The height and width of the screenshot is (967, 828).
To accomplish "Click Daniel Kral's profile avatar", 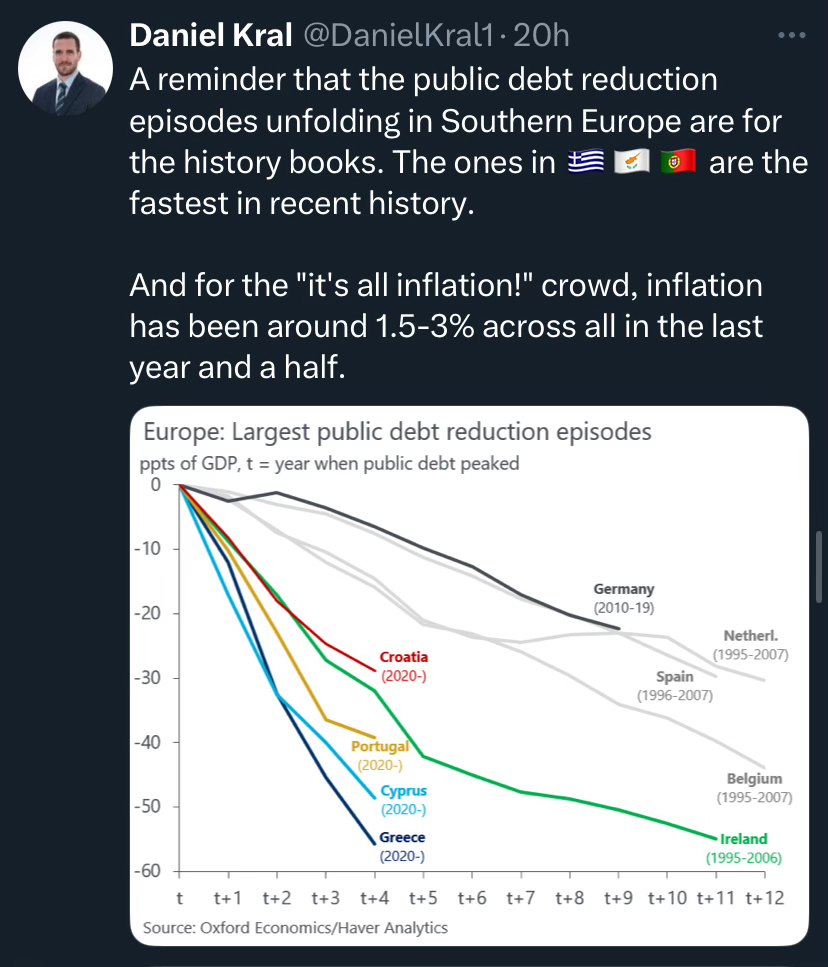I will pyautogui.click(x=67, y=67).
